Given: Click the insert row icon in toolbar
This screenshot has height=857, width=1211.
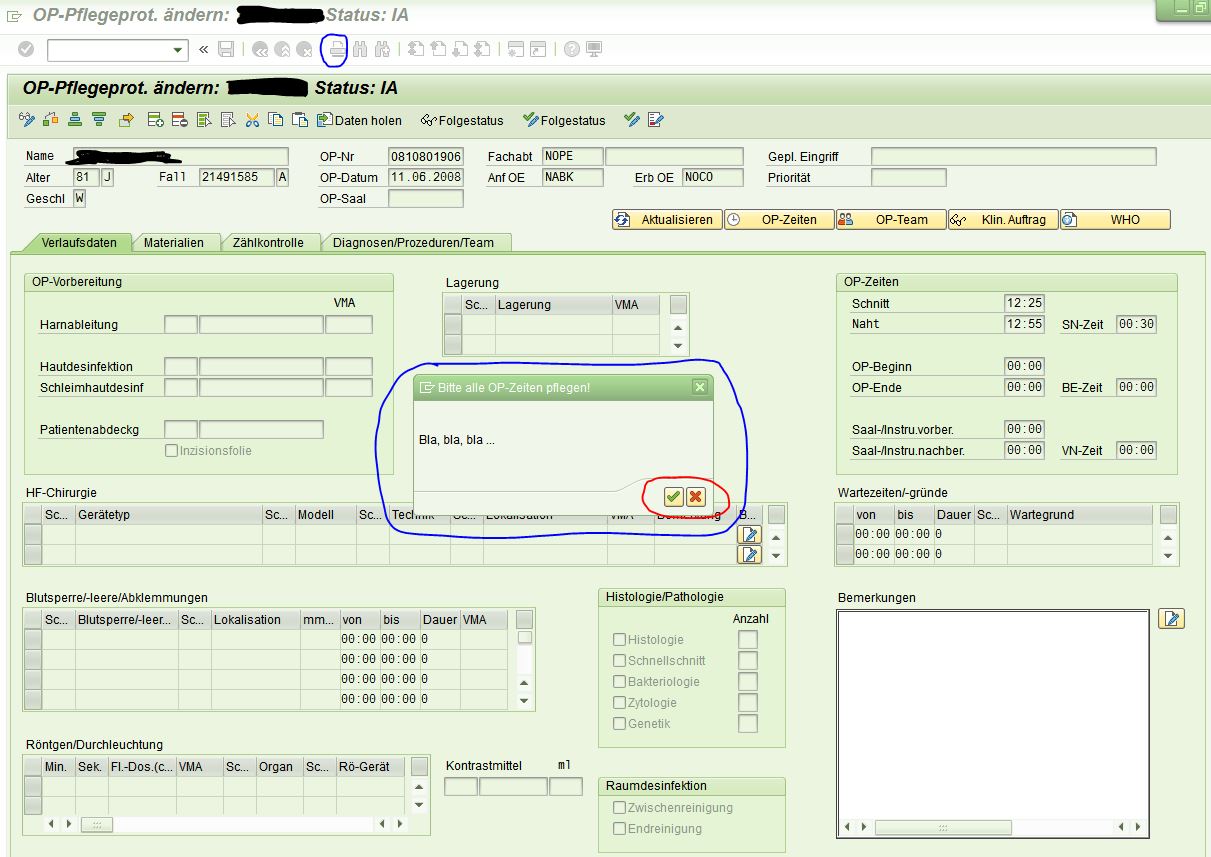Looking at the screenshot, I should click(x=155, y=120).
